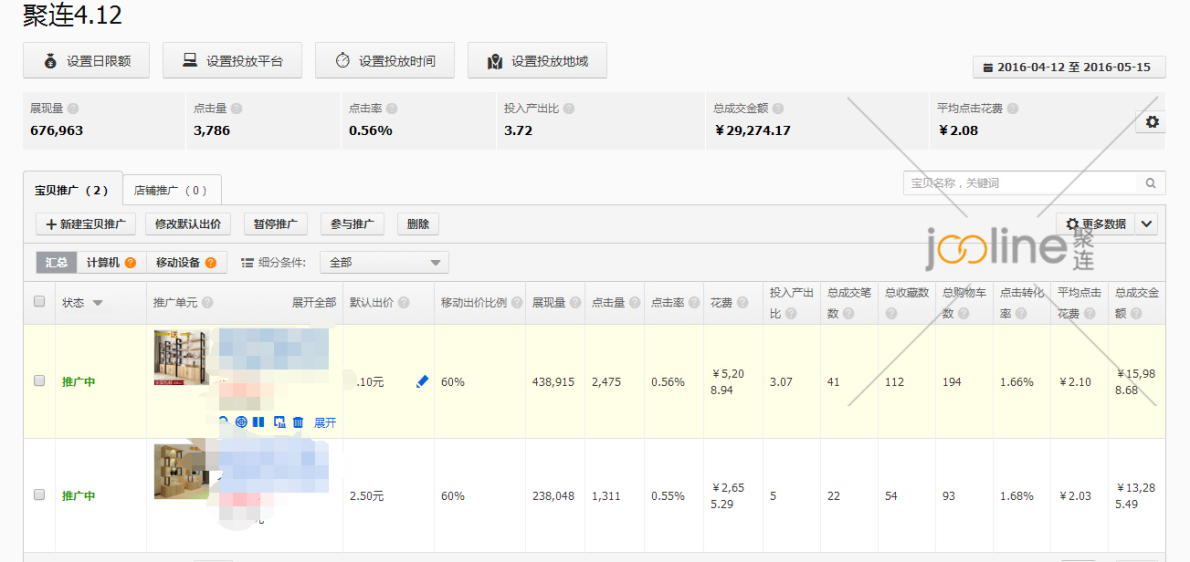The image size is (1190, 562).
Task: Open the 细分条件 dropdown showing 全部
Action: pos(384,262)
